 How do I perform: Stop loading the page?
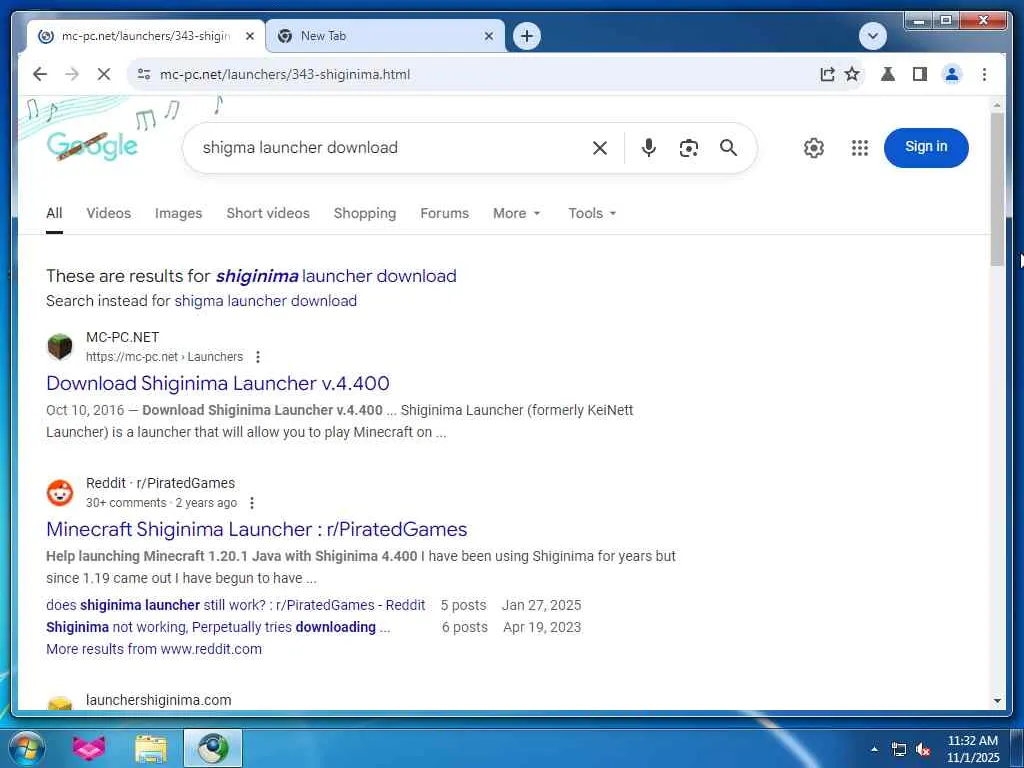click(104, 74)
